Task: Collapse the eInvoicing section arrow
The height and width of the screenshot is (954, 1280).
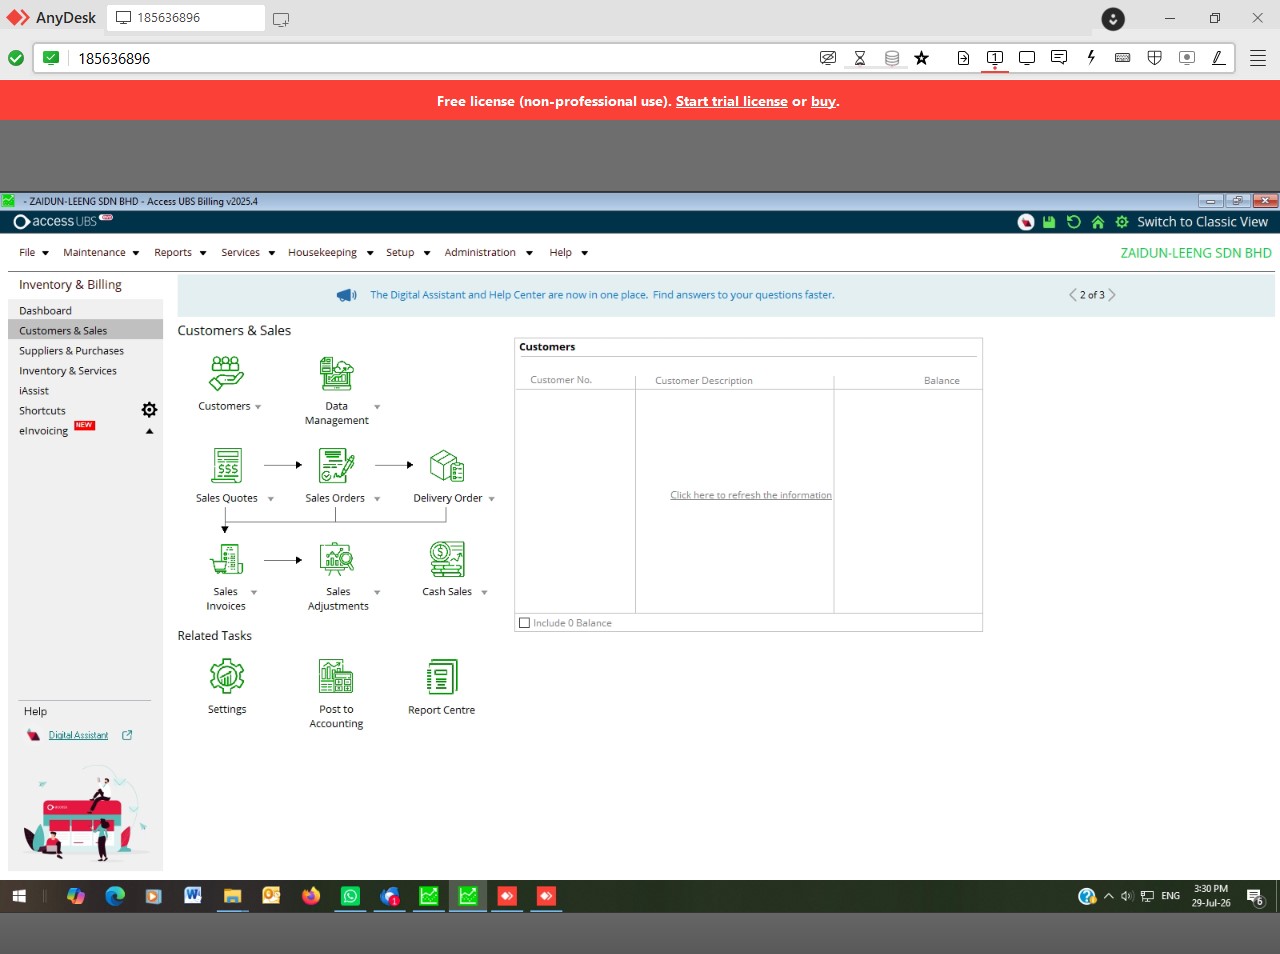Action: tap(150, 432)
